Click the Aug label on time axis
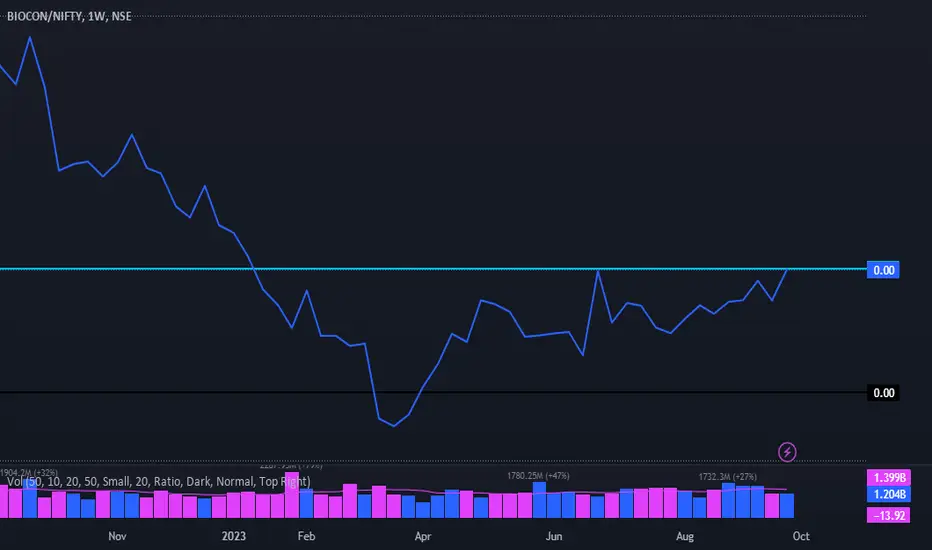This screenshot has height=550, width=932. (685, 536)
